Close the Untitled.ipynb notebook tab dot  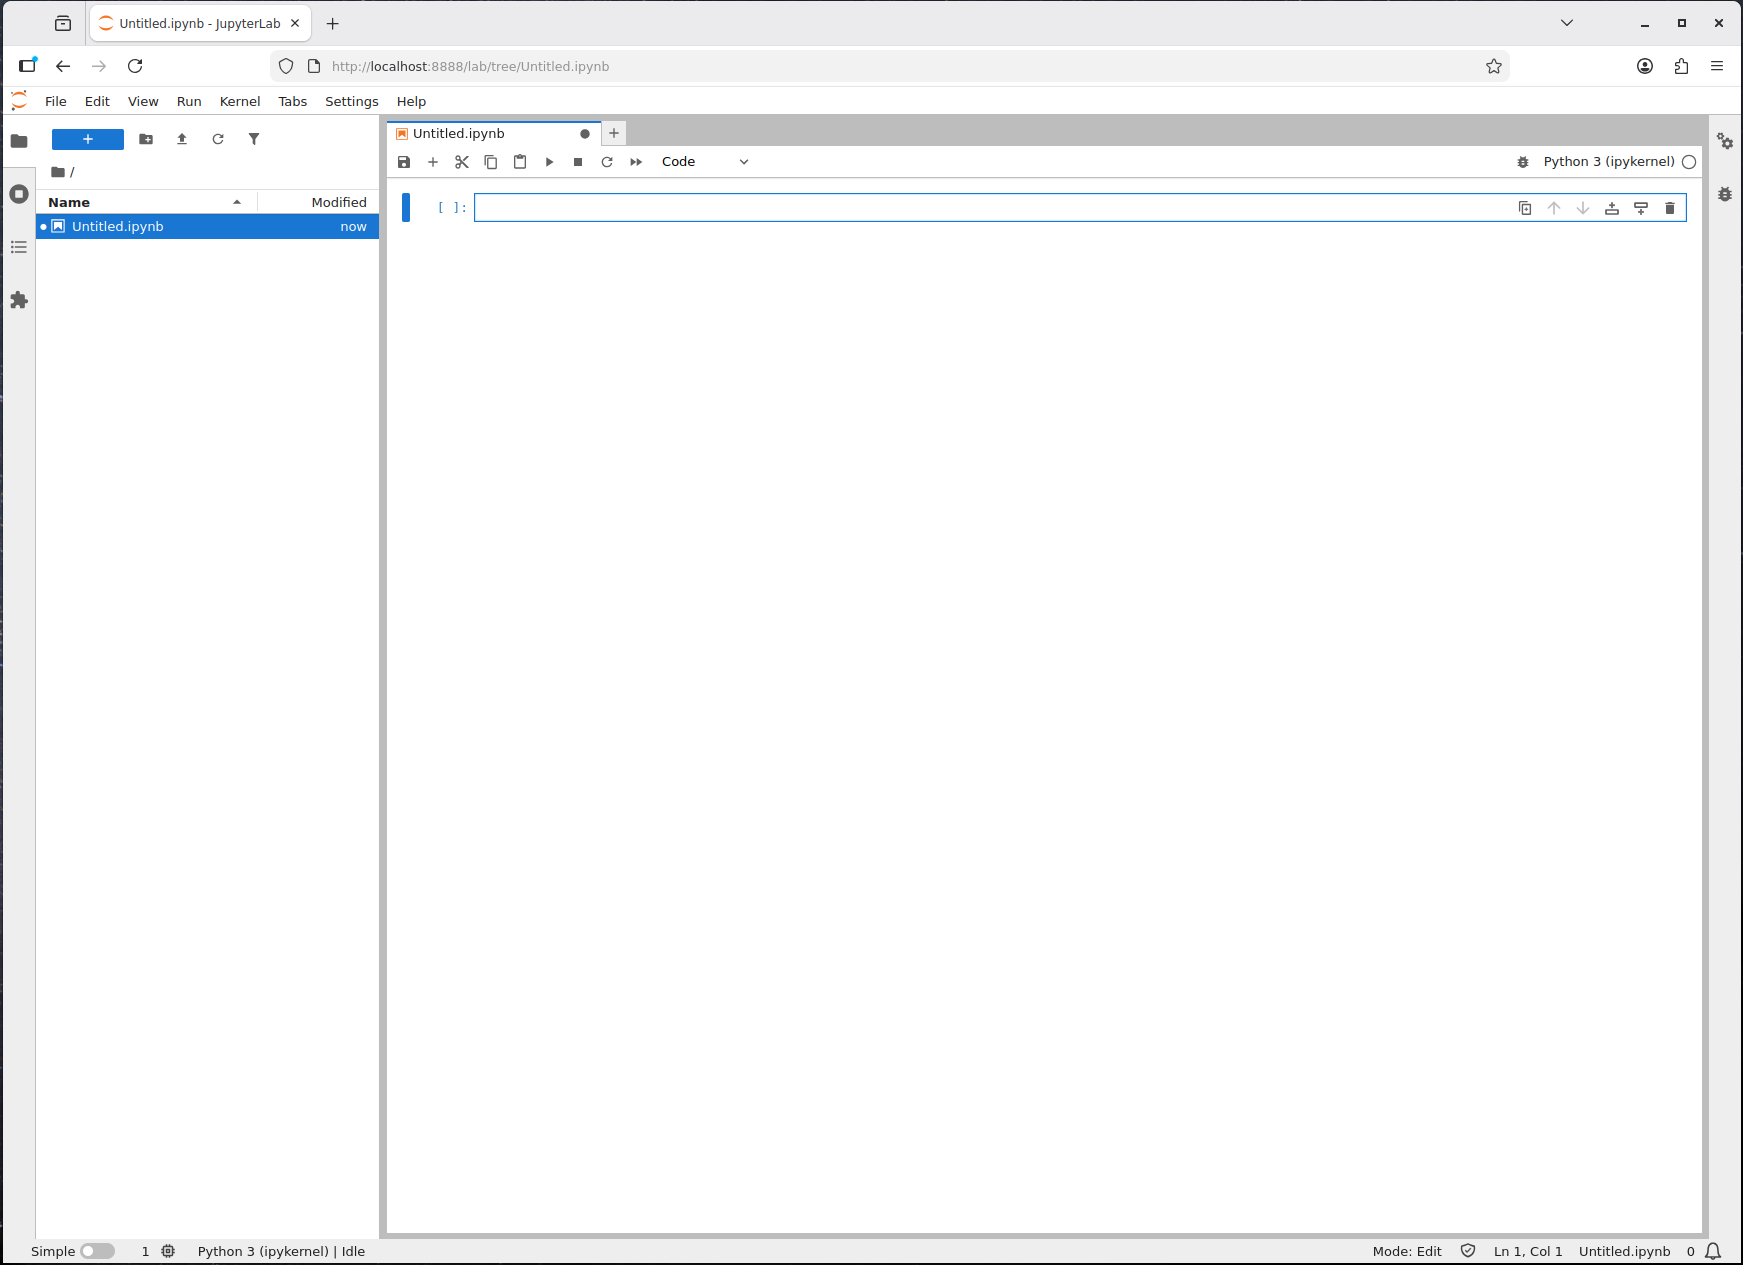pyautogui.click(x=585, y=134)
